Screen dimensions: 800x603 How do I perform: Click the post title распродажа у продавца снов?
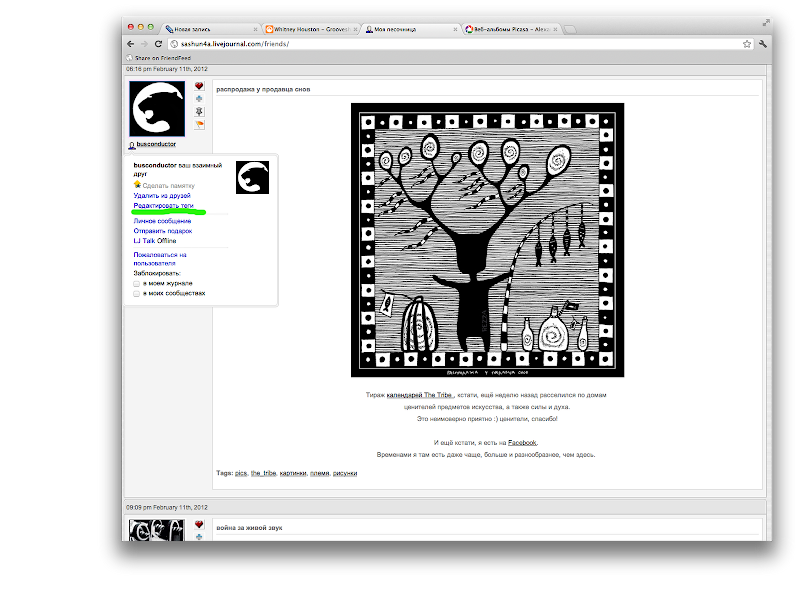point(263,89)
